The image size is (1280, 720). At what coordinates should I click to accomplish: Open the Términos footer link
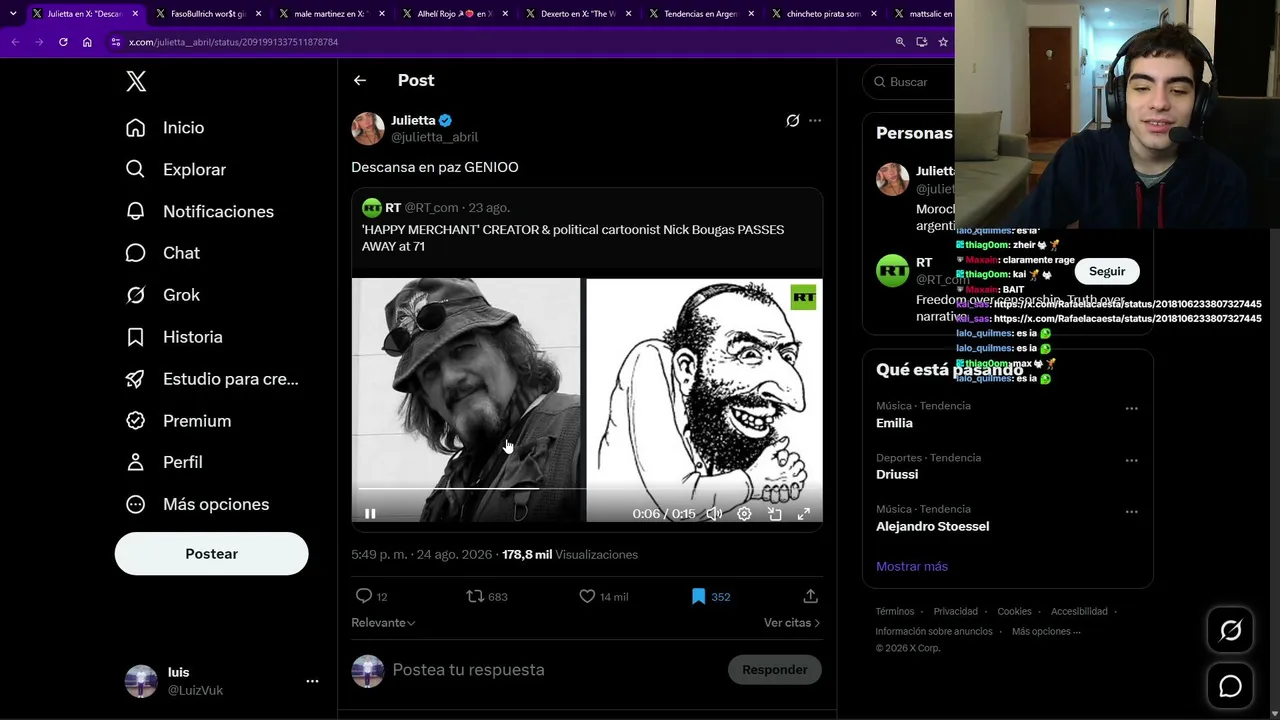[x=895, y=612]
